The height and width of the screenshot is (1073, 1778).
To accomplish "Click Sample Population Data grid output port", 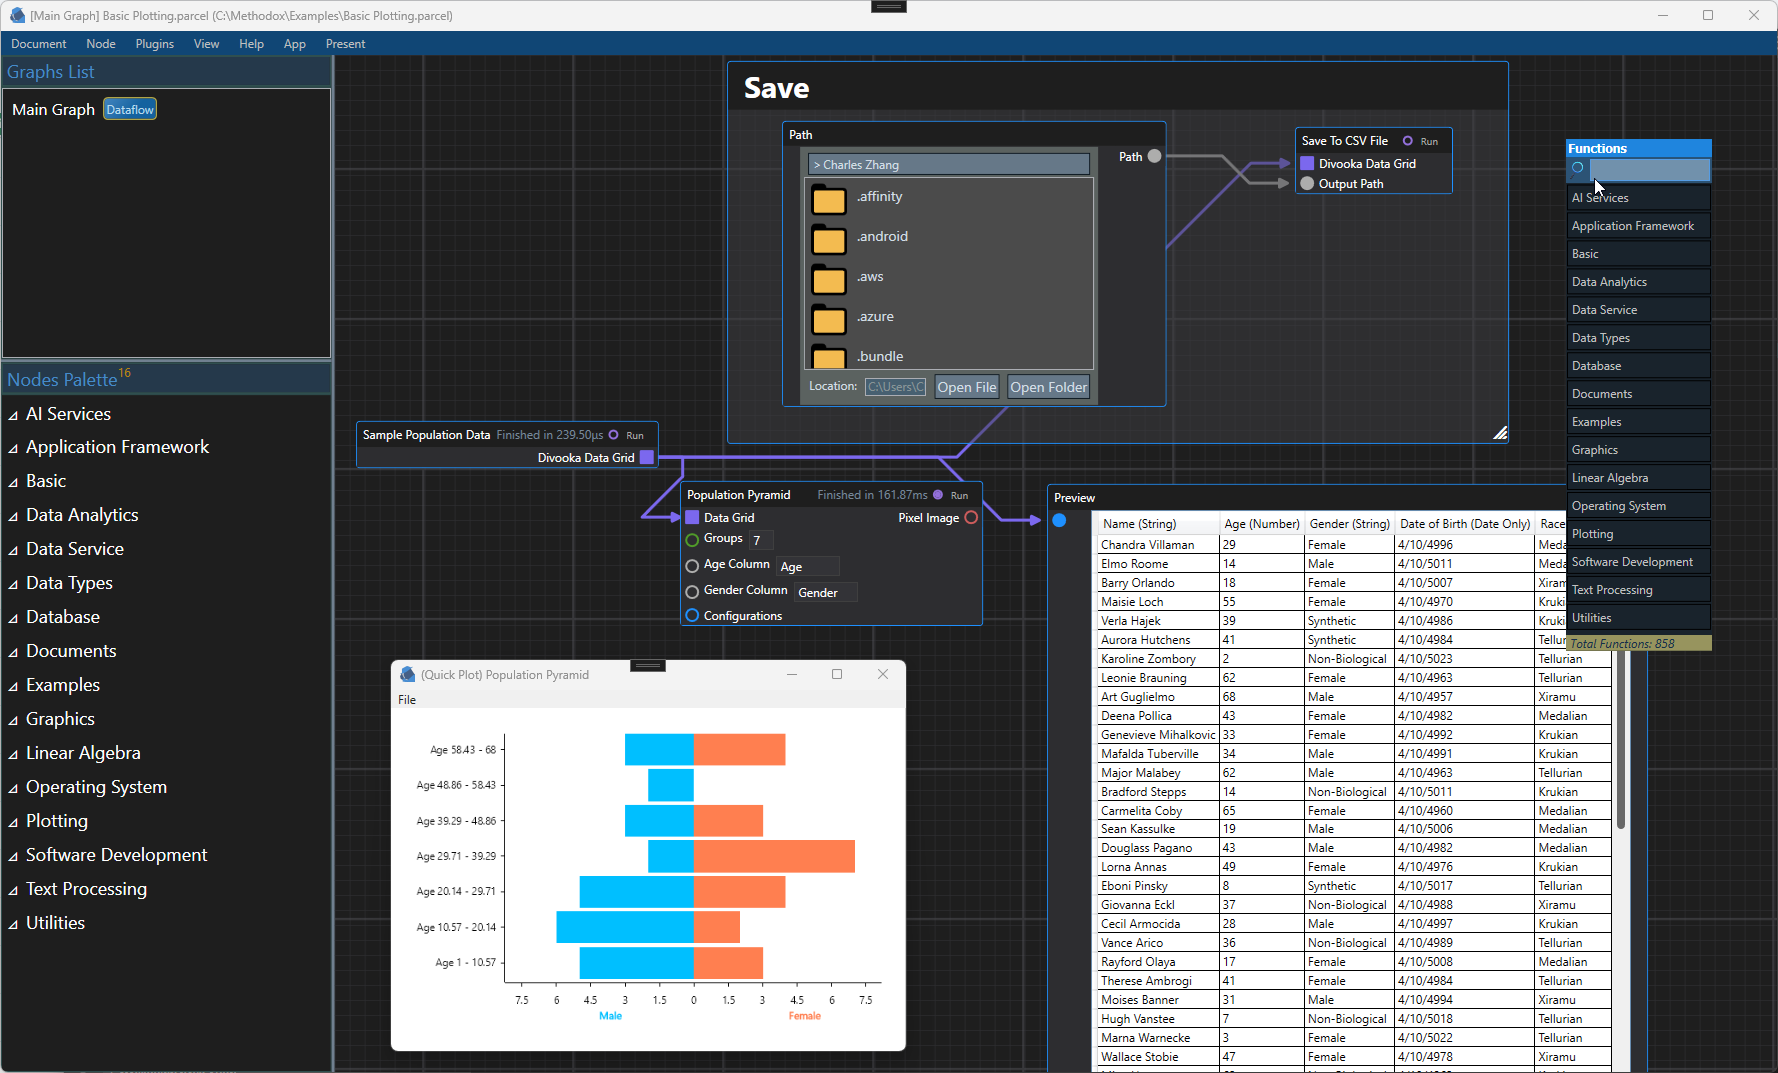I will pos(647,457).
